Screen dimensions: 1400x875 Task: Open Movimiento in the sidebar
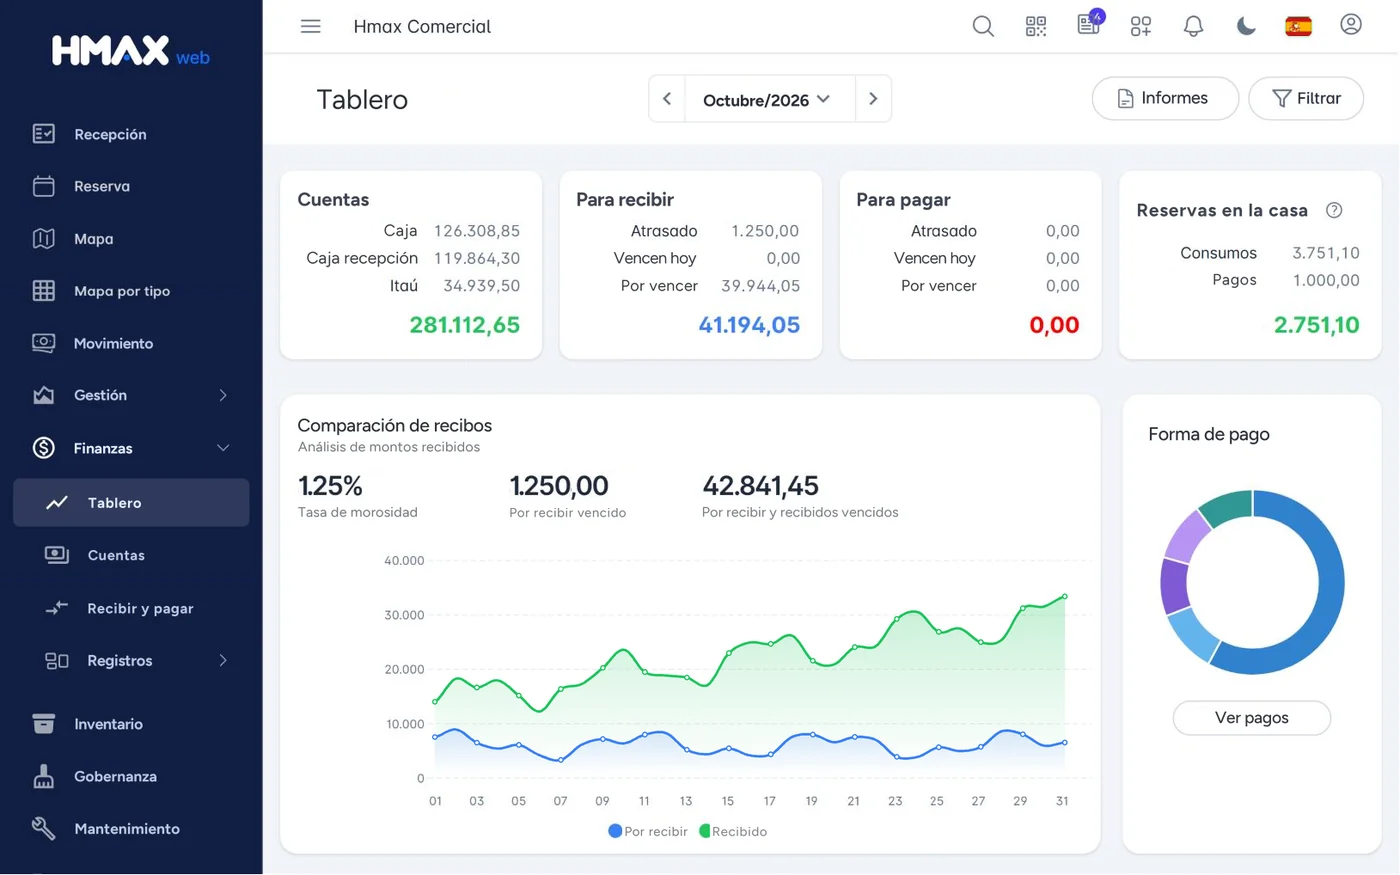coord(131,343)
